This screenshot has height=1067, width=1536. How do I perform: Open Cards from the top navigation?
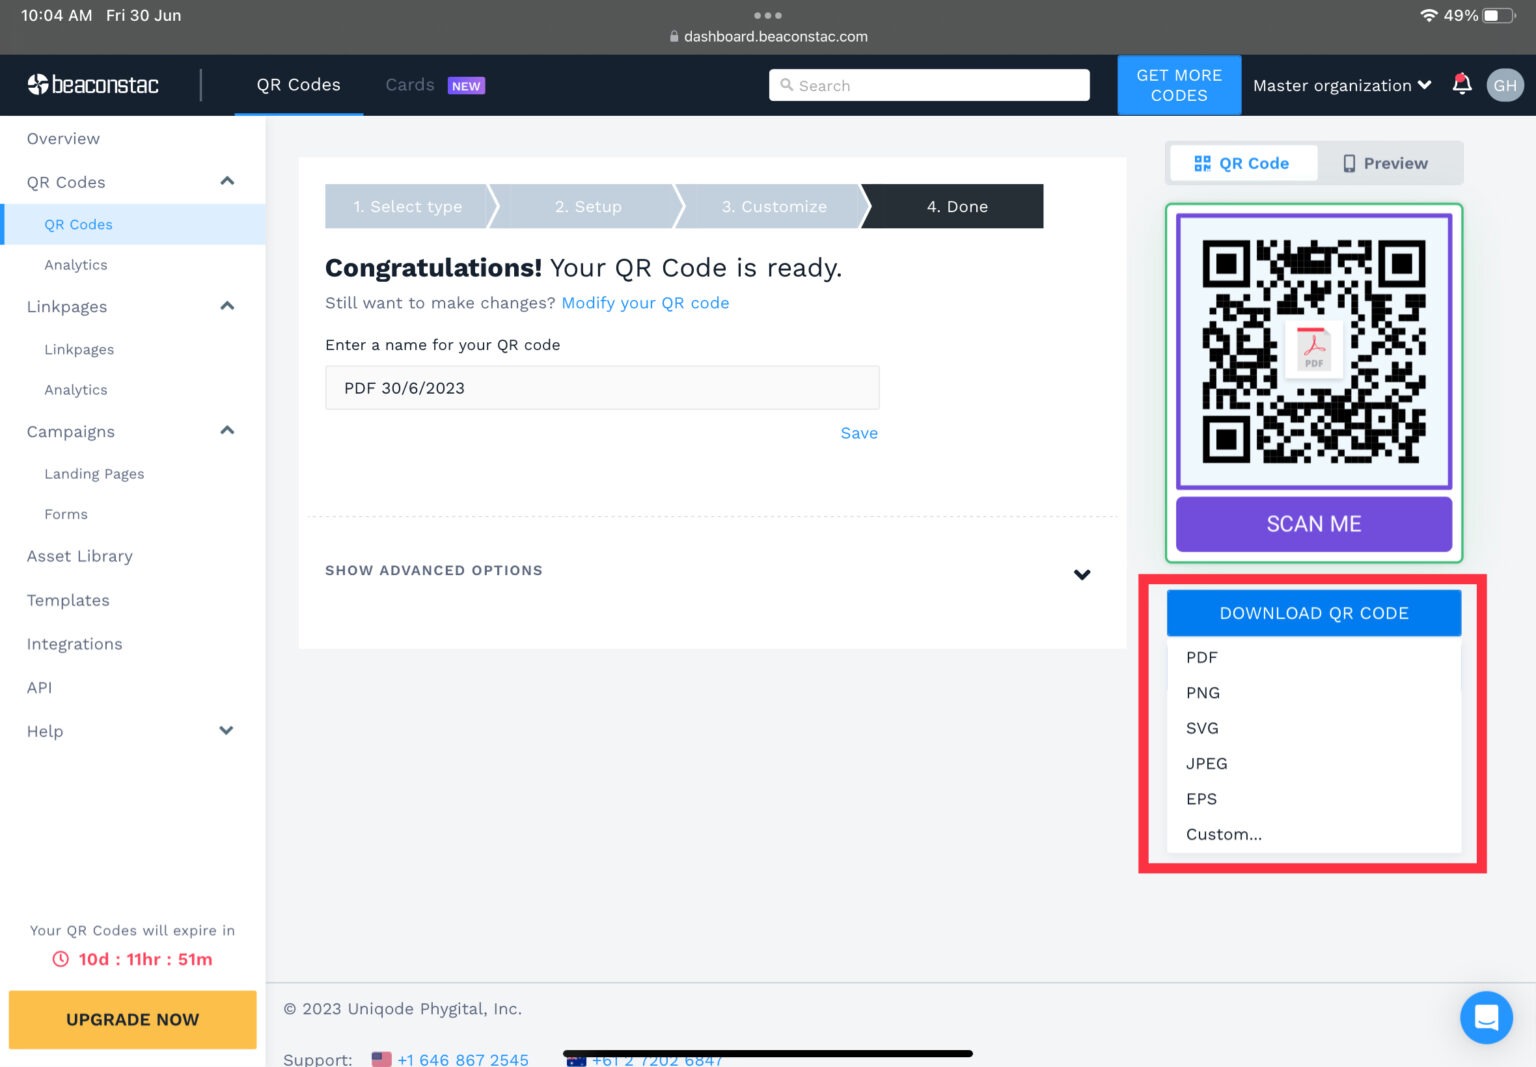(x=409, y=85)
